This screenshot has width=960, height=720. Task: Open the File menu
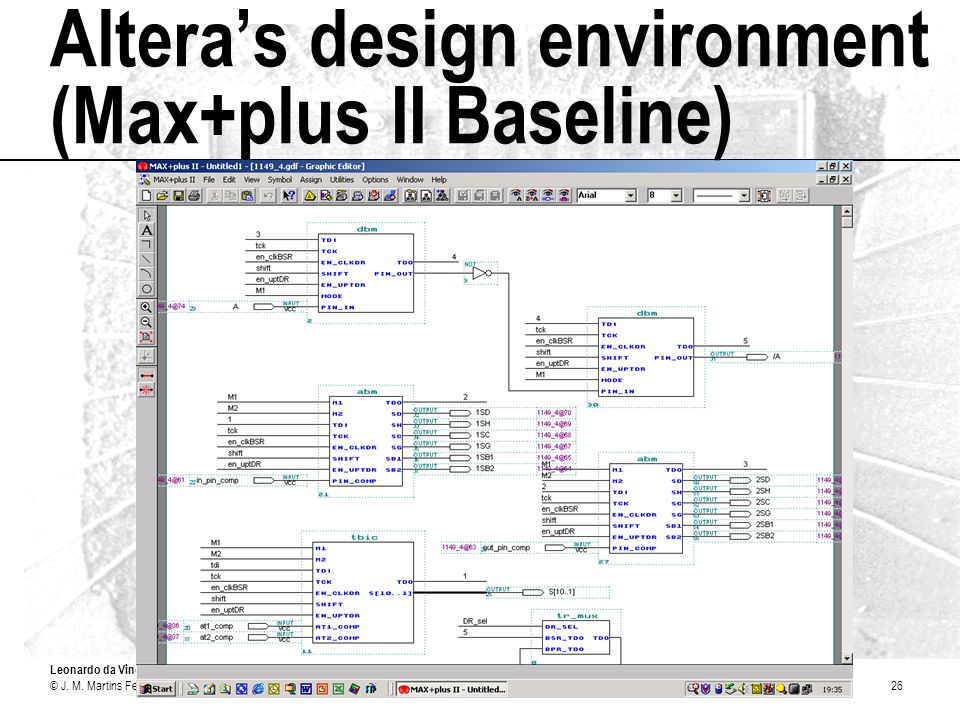click(x=209, y=180)
